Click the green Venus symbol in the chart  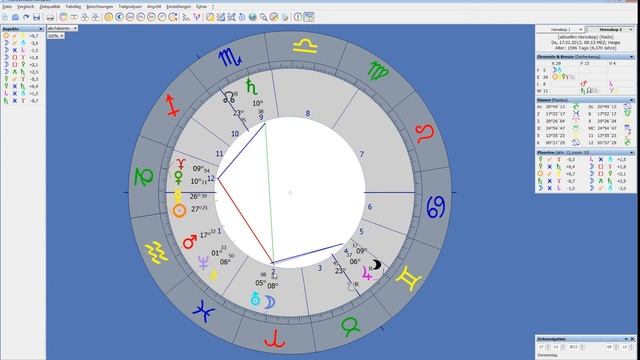pyautogui.click(x=178, y=177)
